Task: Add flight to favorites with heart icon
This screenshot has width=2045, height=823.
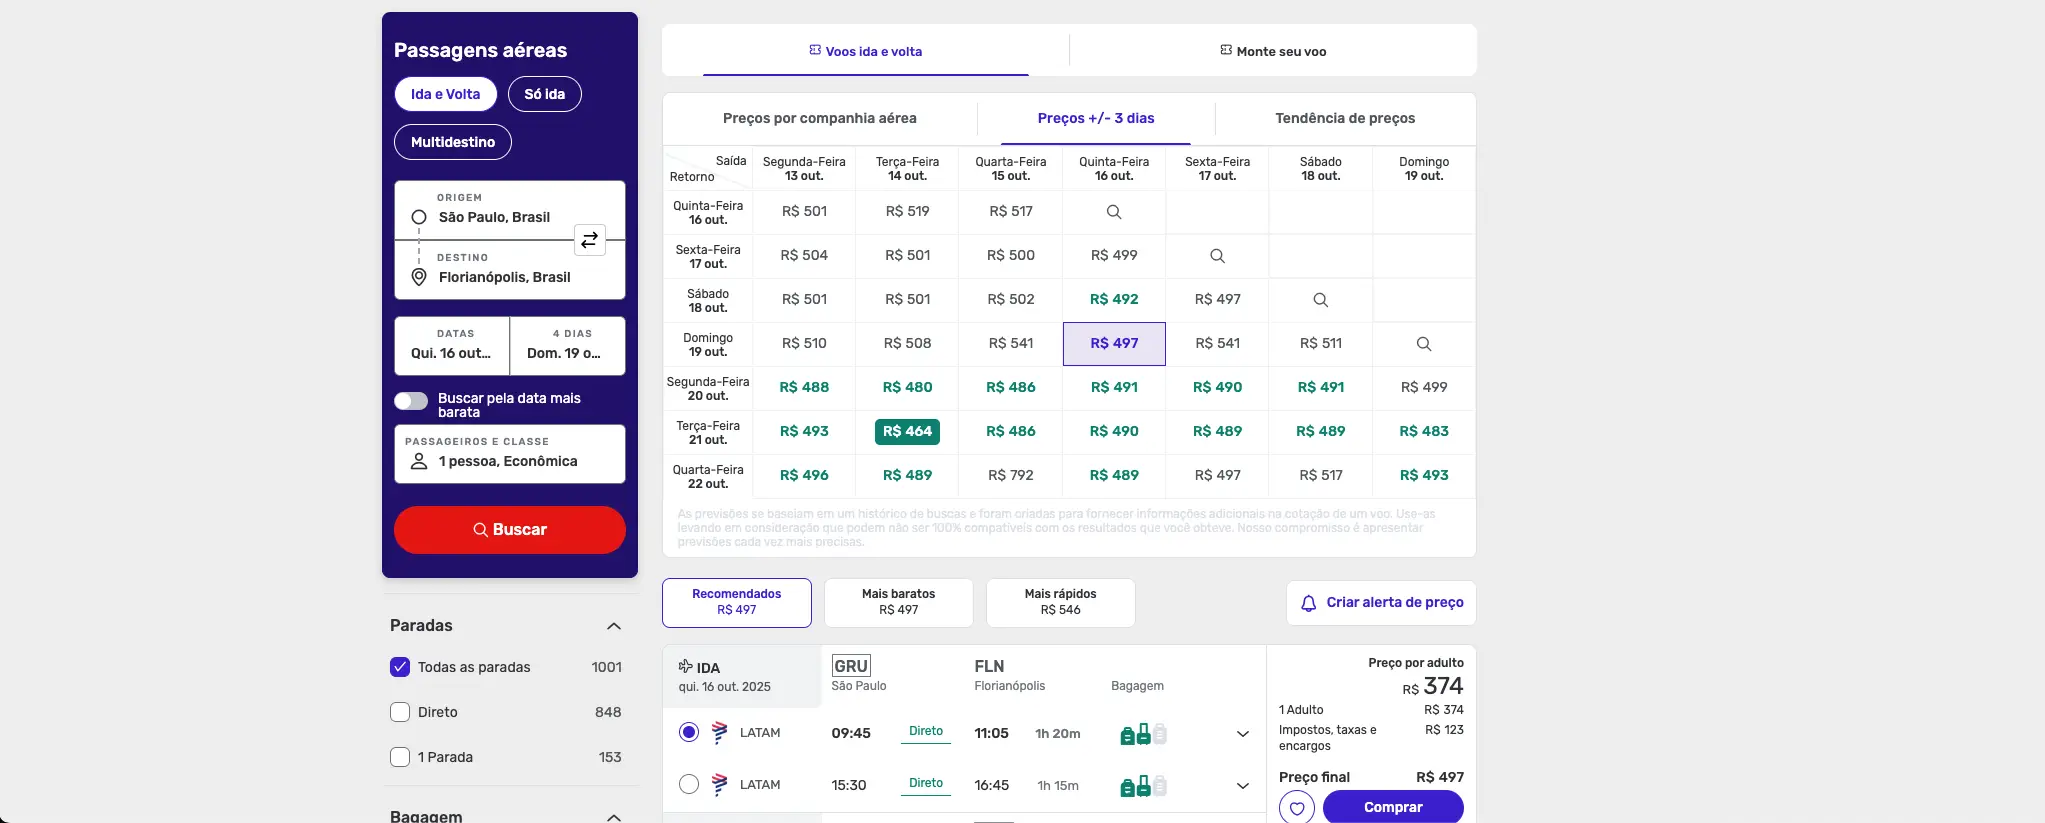Action: [1296, 807]
